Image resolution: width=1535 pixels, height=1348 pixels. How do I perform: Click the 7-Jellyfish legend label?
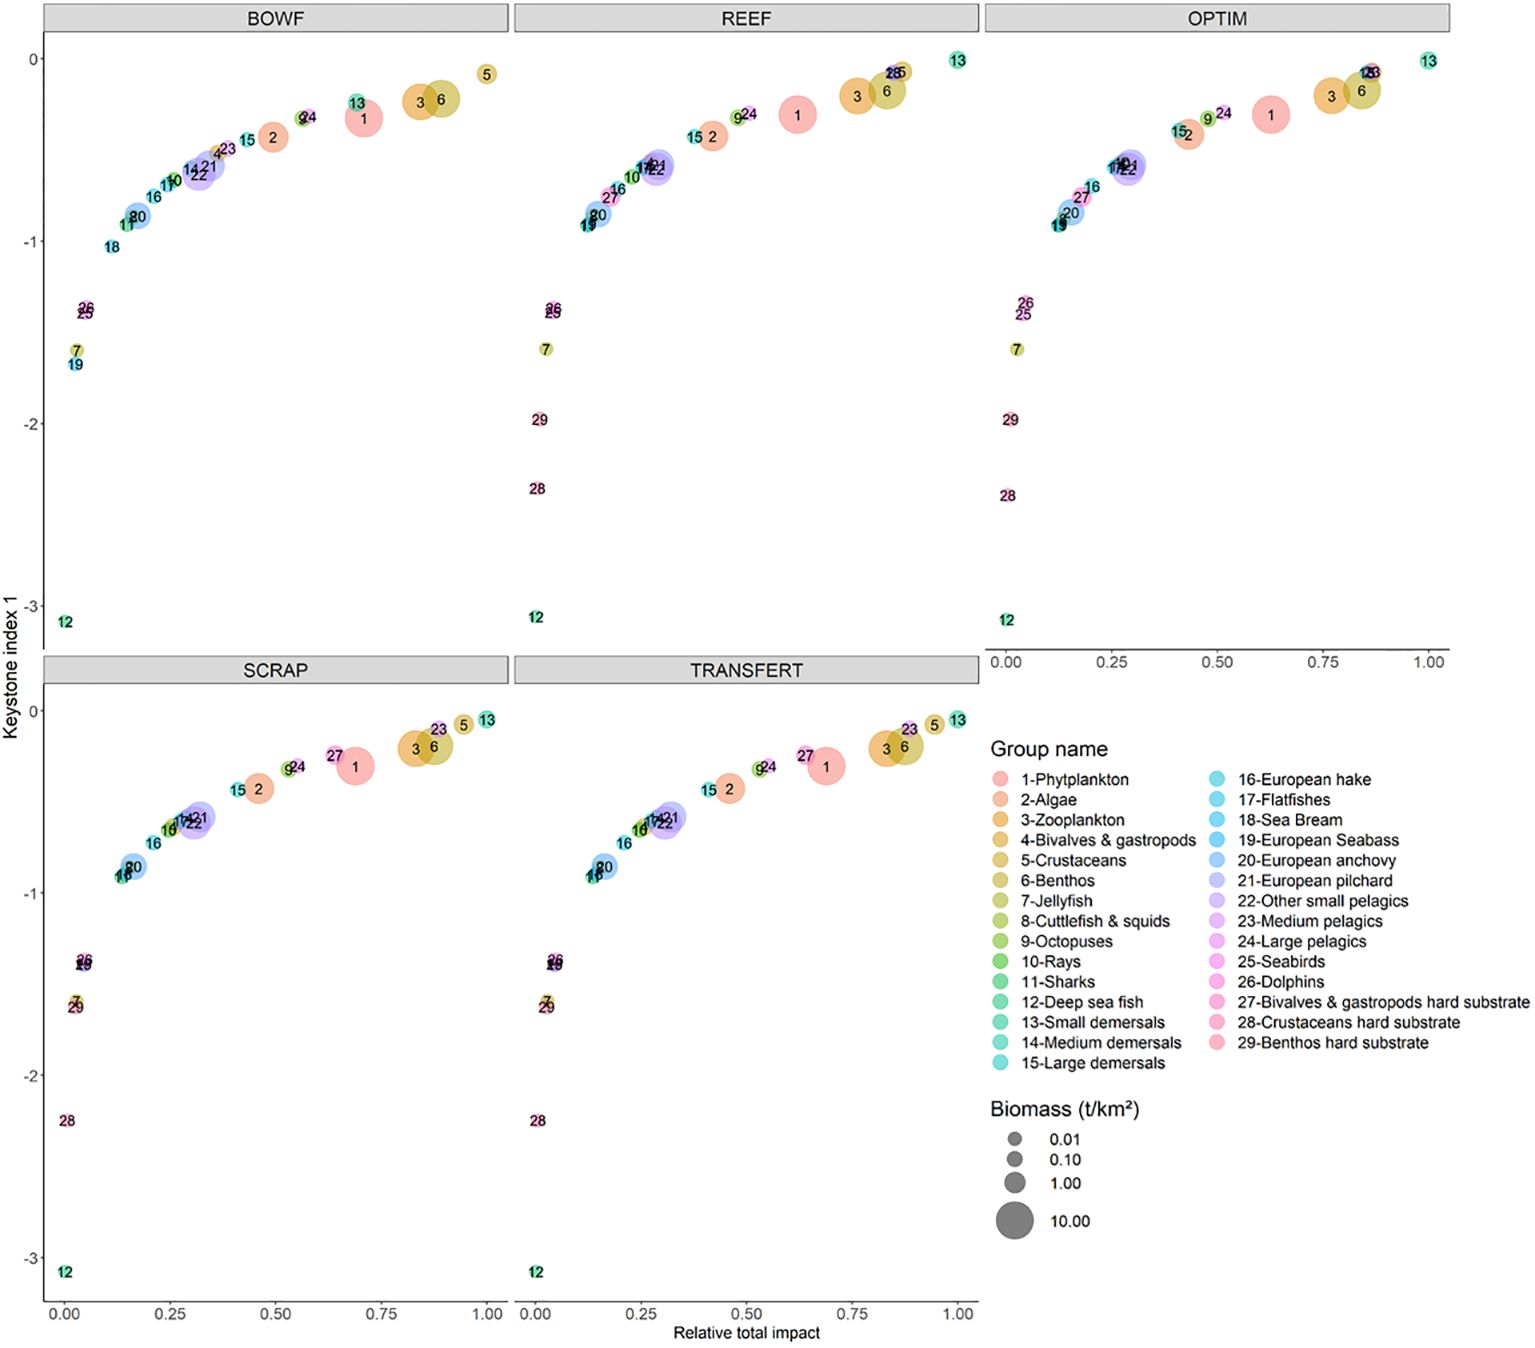[1056, 901]
